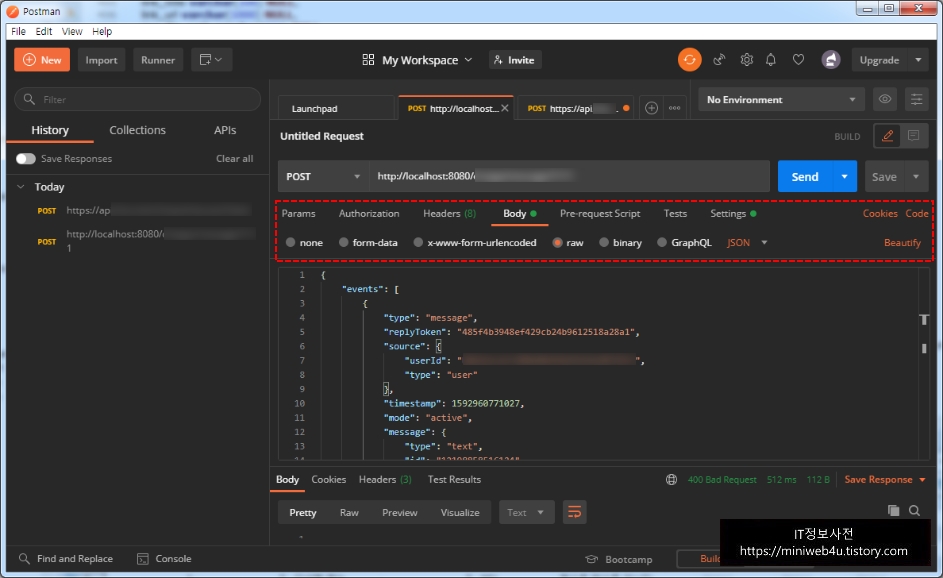Add a new request tab plus icon
Viewport: 943px width, 578px height.
[x=651, y=108]
